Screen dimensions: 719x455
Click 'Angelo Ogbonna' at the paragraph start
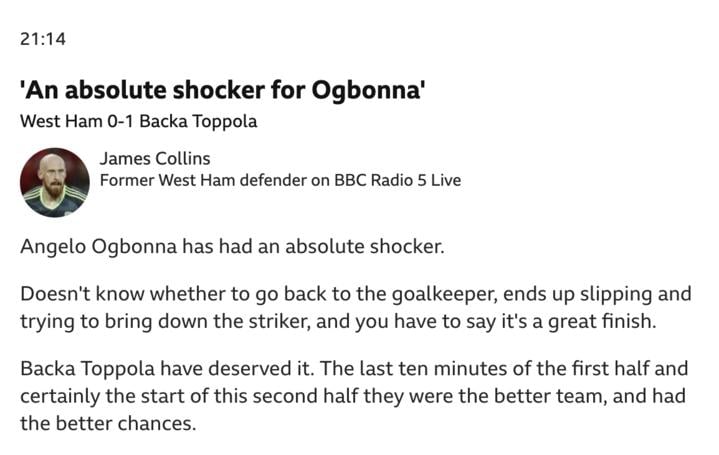point(98,247)
